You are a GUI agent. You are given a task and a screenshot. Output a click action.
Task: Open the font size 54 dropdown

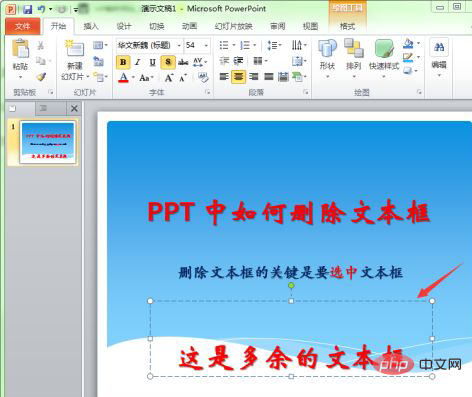[206, 45]
